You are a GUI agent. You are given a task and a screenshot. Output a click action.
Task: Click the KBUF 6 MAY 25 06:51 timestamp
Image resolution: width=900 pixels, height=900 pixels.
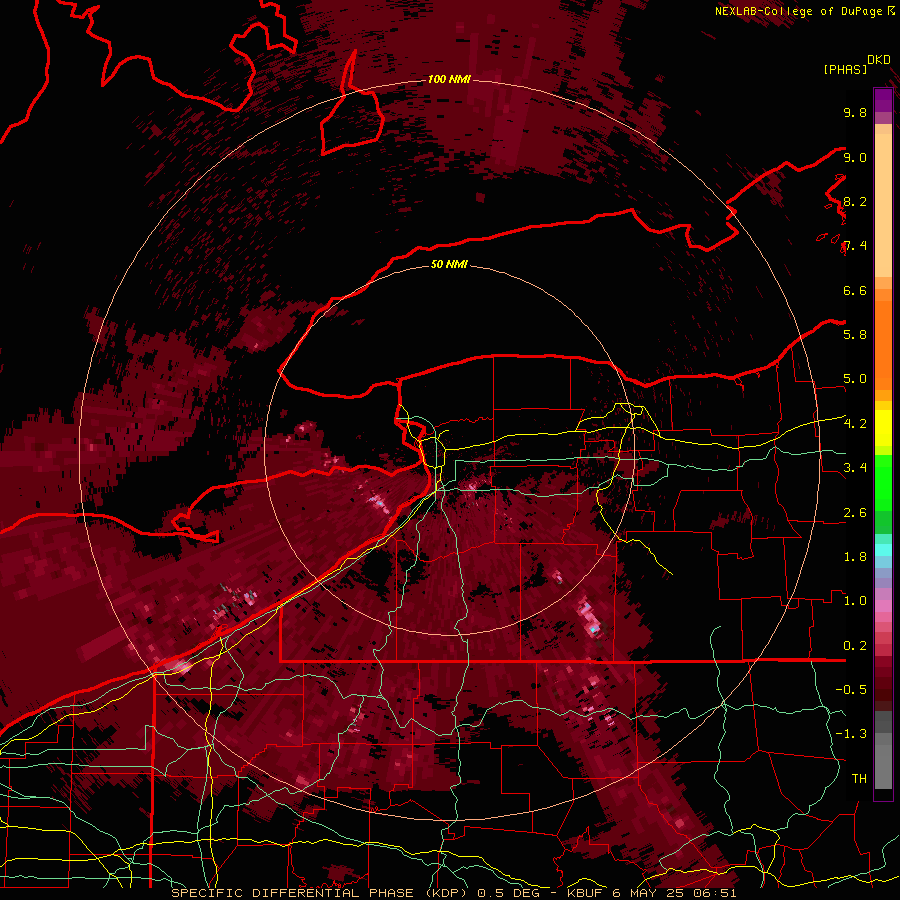pyautogui.click(x=651, y=893)
